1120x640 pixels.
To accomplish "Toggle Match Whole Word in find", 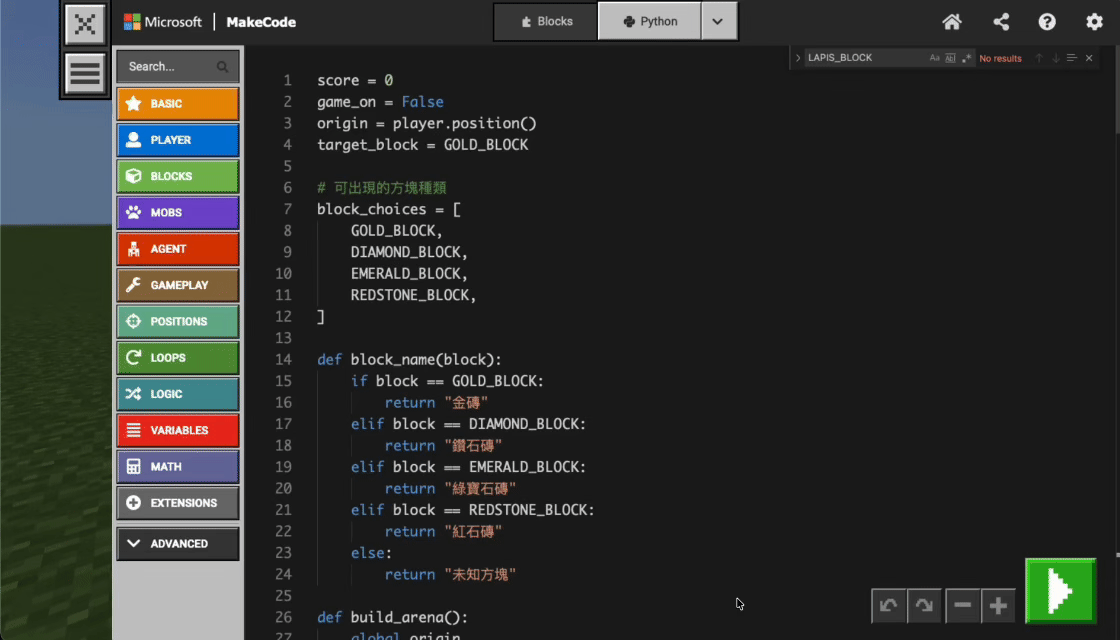I will [x=950, y=58].
